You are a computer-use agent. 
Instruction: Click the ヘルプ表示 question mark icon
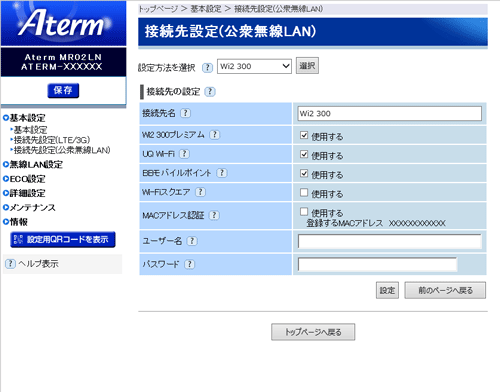click(x=10, y=264)
